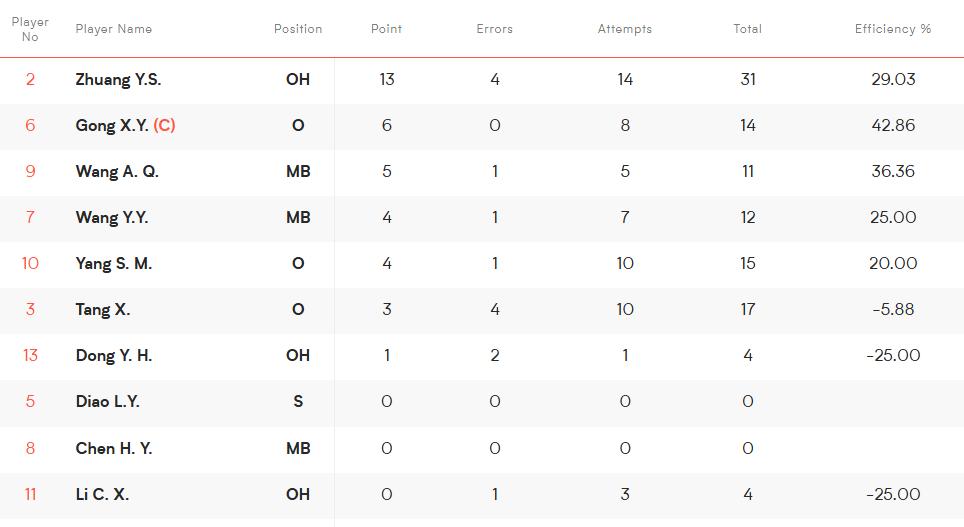The image size is (964, 527).
Task: Click Zhuang's efficiency value 29.03
Action: (x=893, y=79)
